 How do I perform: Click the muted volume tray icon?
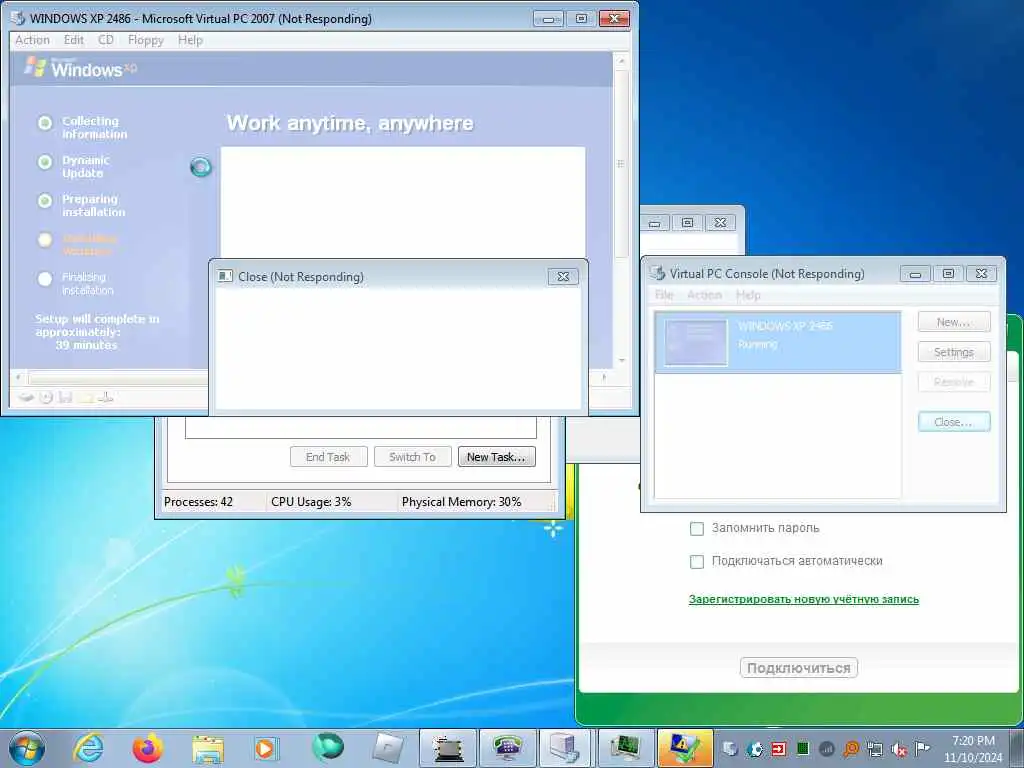899,750
